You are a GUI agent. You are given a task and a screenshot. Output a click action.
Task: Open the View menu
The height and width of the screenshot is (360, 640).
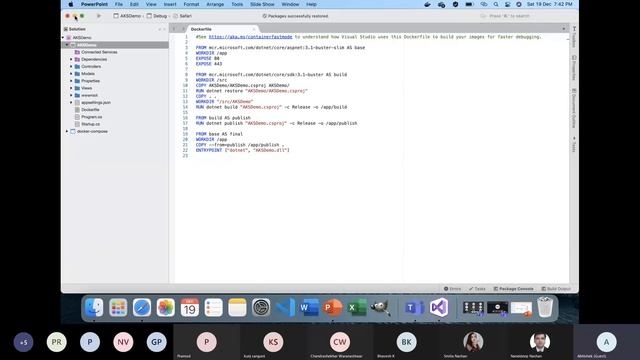click(151, 4)
